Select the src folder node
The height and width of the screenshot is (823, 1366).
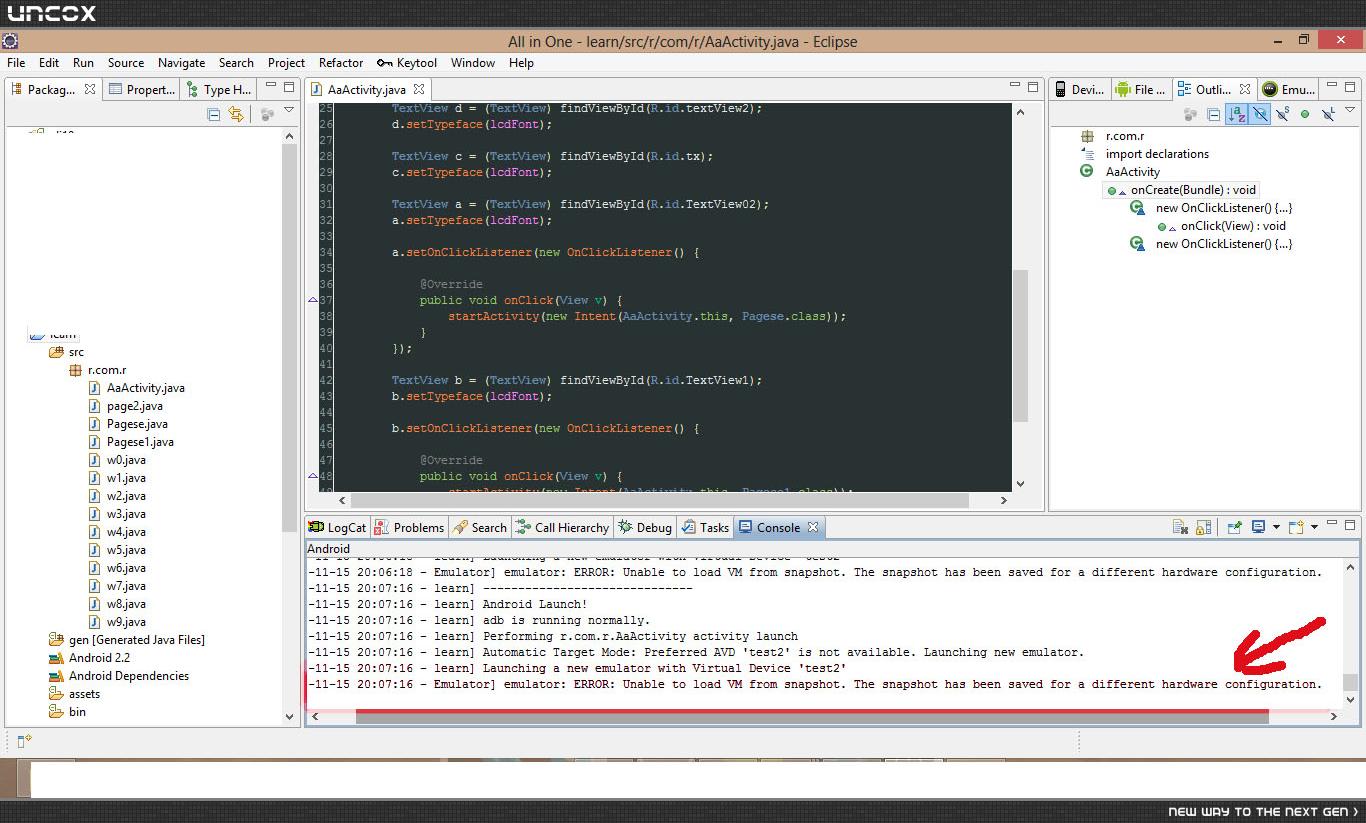click(67, 352)
